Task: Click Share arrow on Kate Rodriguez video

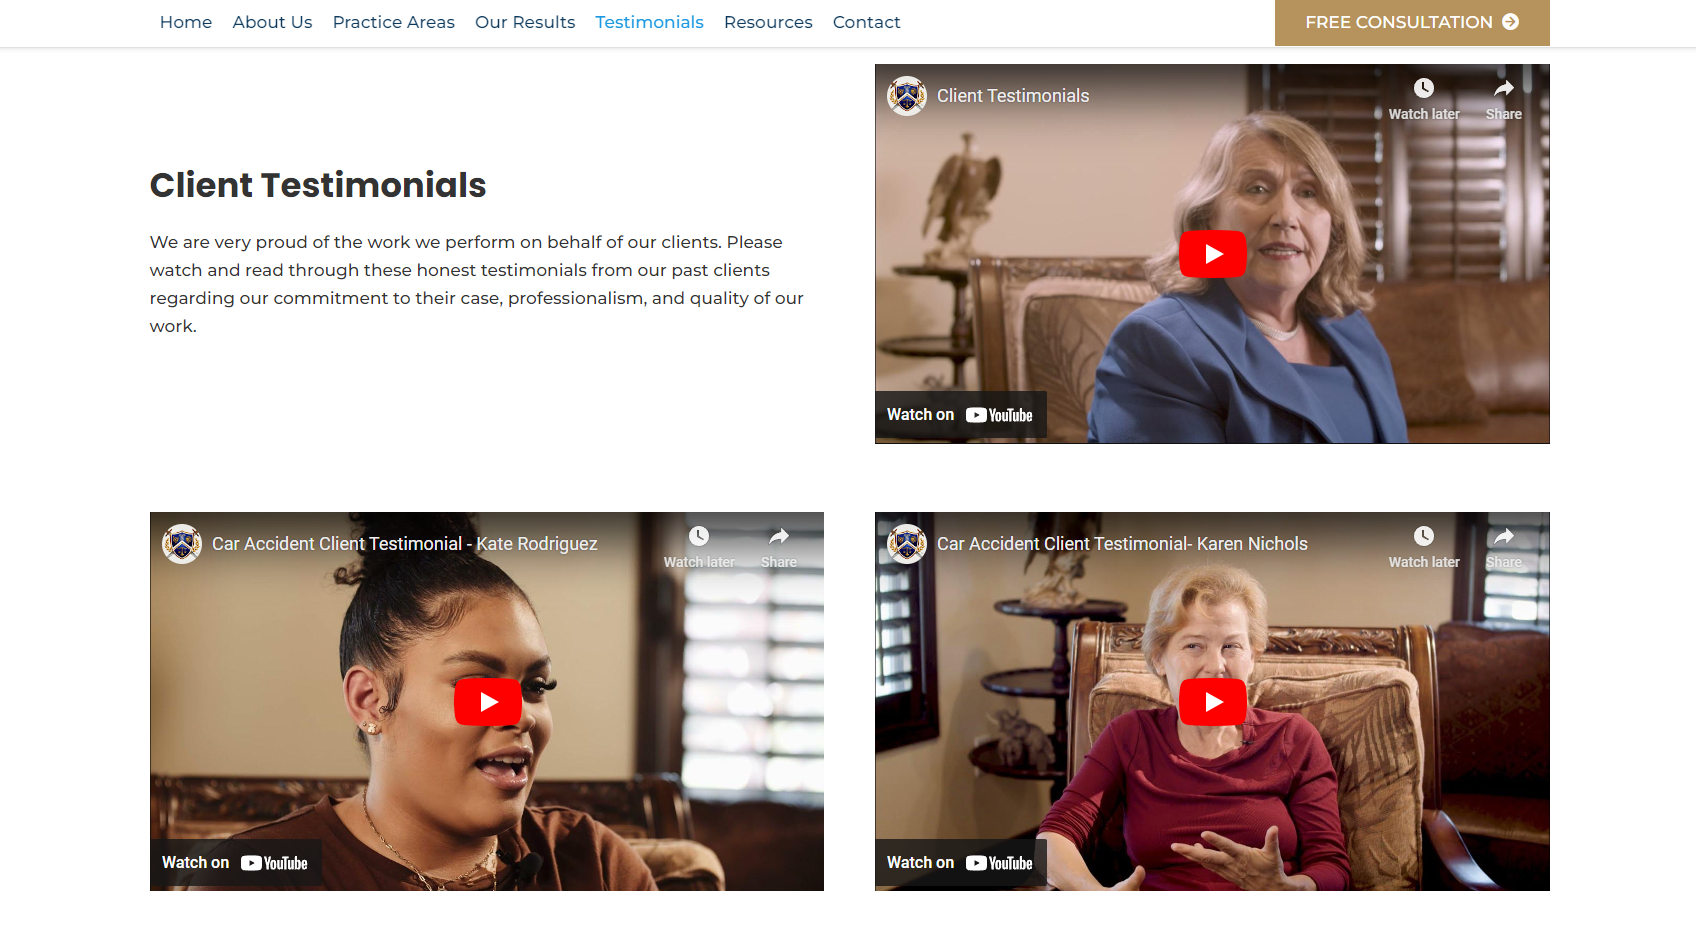Action: (x=779, y=536)
